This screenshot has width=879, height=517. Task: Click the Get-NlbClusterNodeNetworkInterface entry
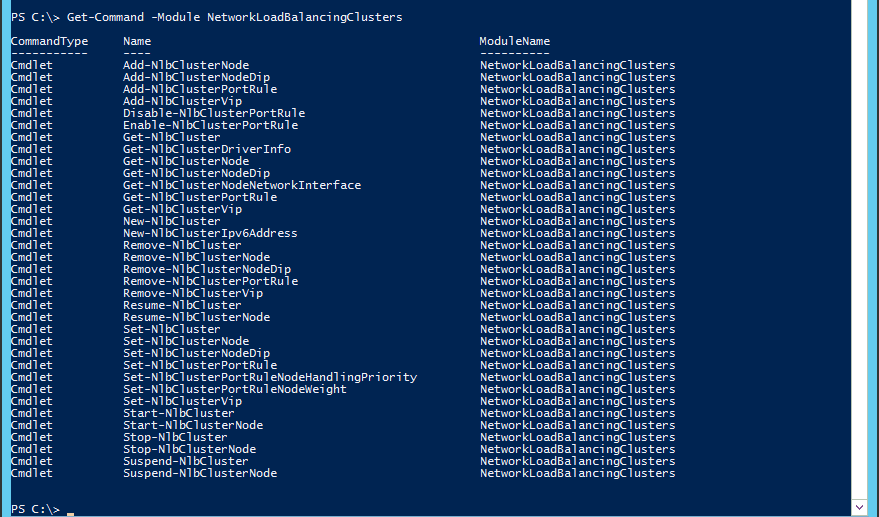point(242,185)
